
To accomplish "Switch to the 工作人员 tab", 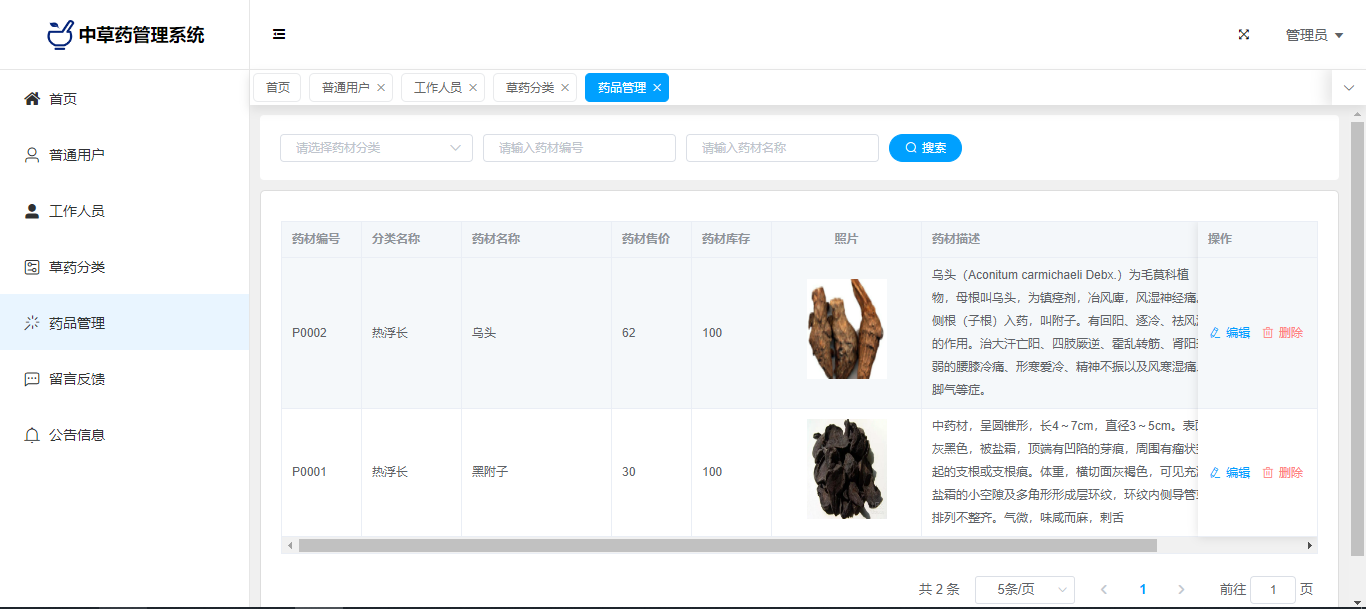I will coord(437,88).
